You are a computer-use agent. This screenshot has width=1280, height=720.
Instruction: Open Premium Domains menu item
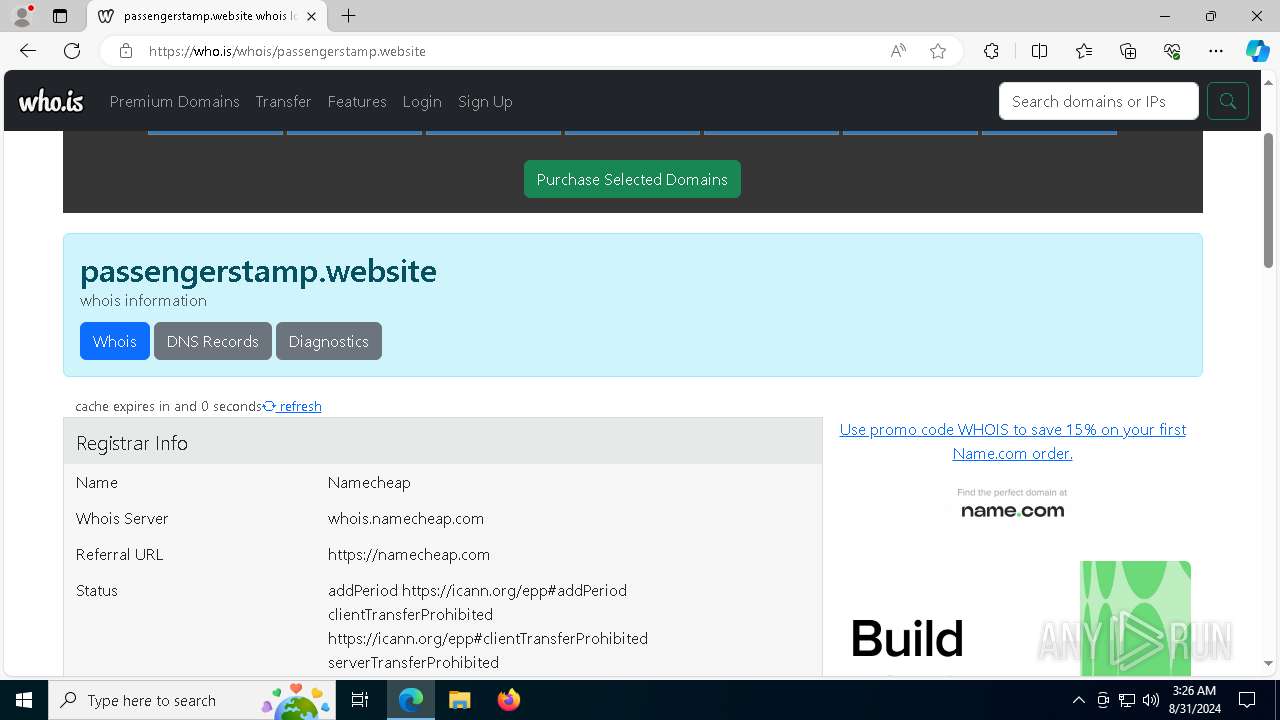click(174, 101)
